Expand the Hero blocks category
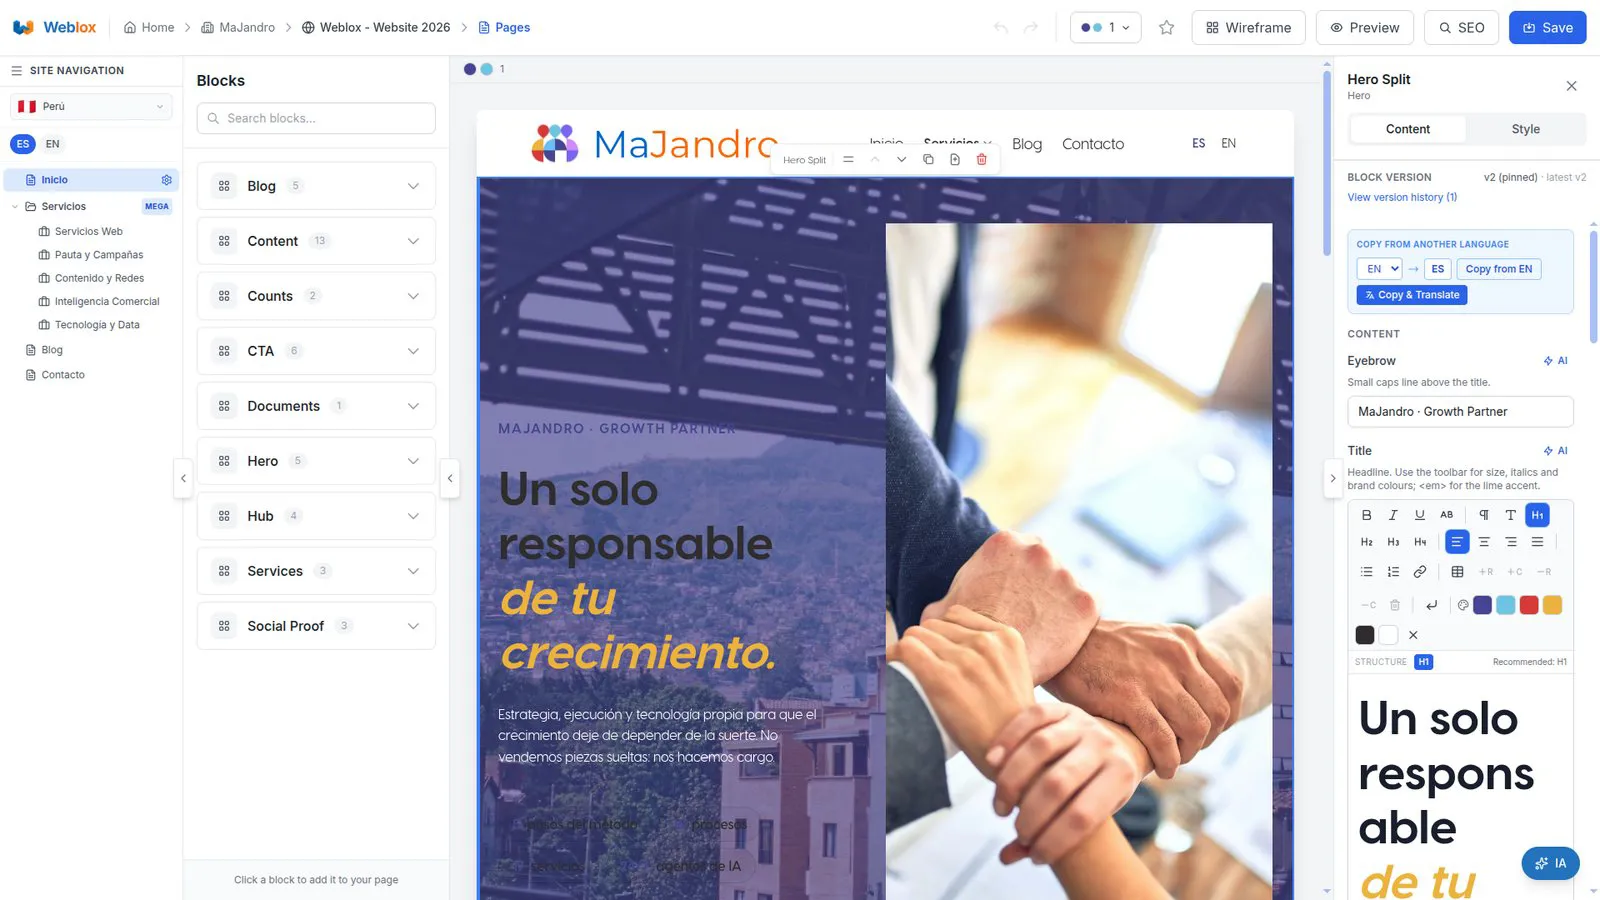The width and height of the screenshot is (1600, 900). point(316,461)
